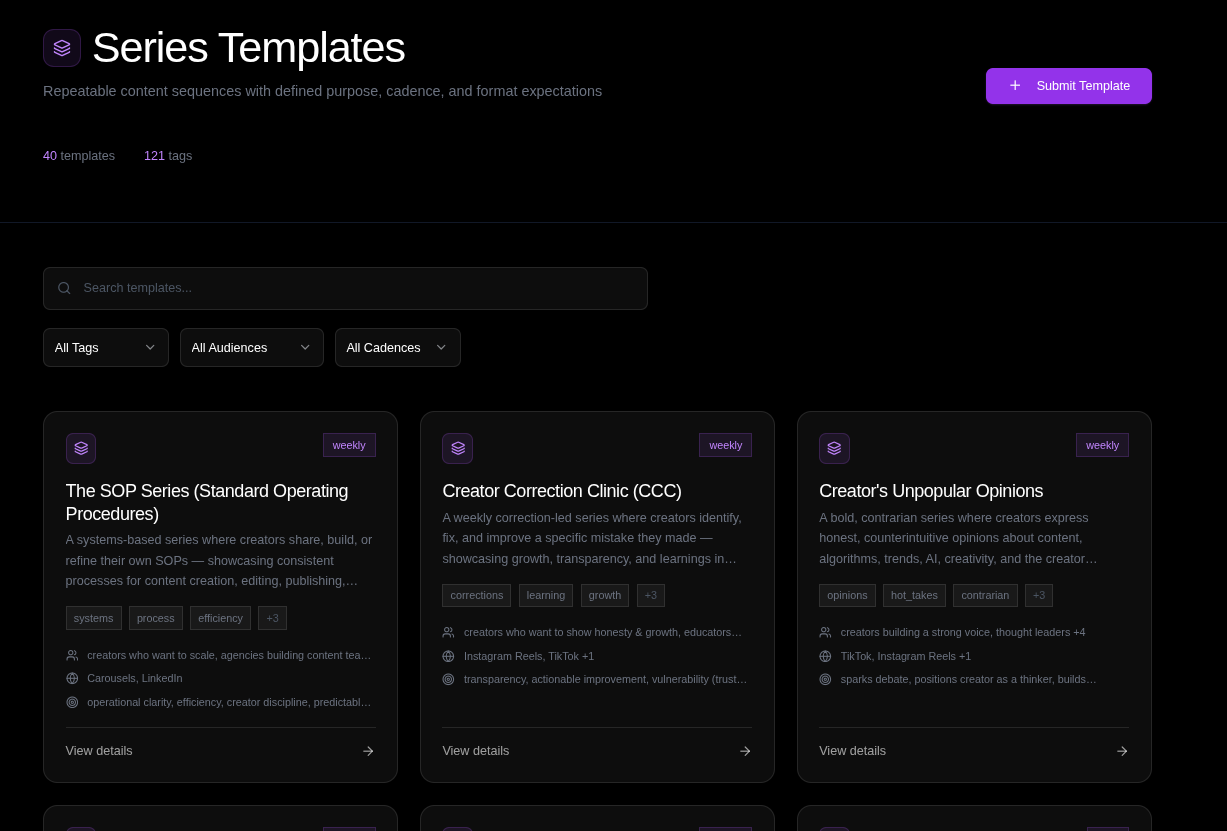Click the weekly badge on Creator's Unpopular Opinions card
The height and width of the screenshot is (831, 1227).
(1102, 445)
